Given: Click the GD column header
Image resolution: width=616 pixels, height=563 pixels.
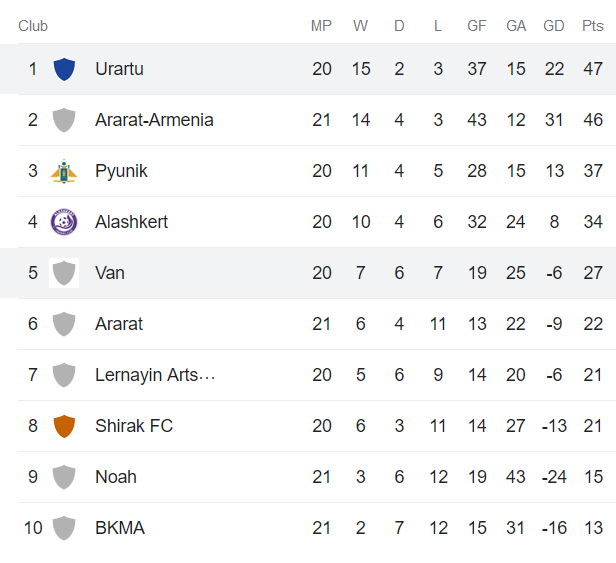Looking at the screenshot, I should tap(554, 26).
